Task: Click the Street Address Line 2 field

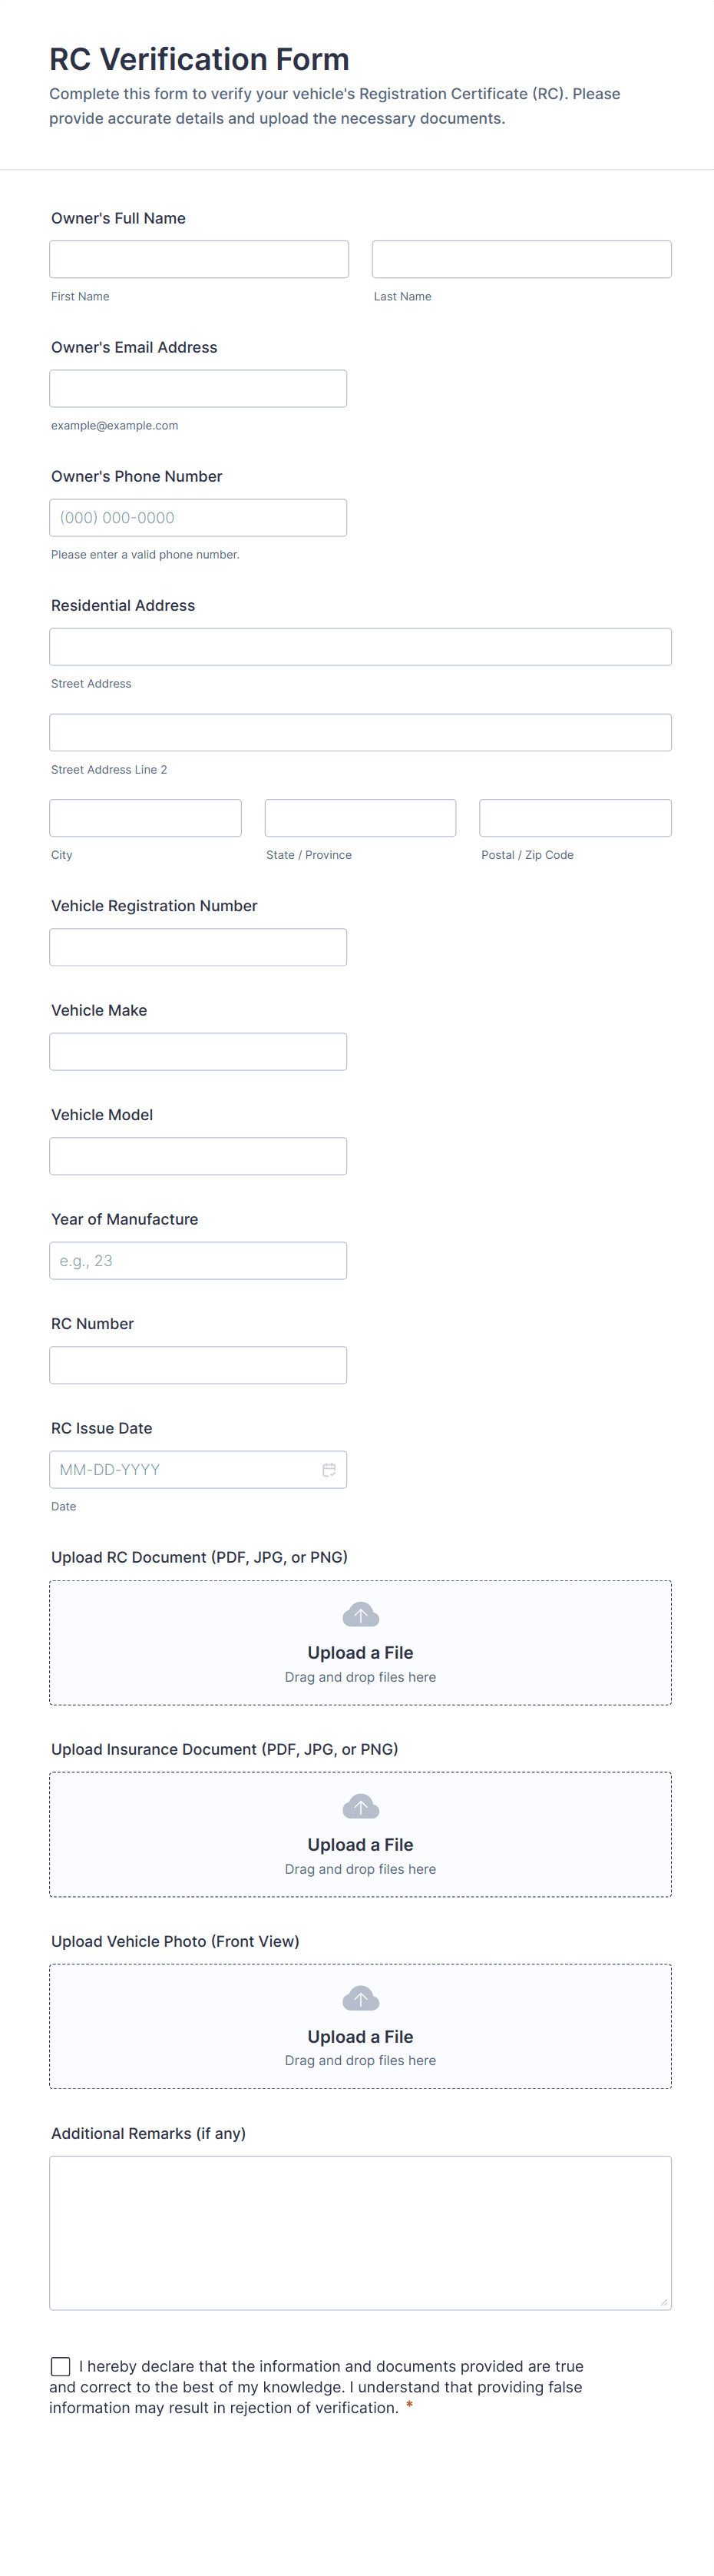Action: [360, 732]
